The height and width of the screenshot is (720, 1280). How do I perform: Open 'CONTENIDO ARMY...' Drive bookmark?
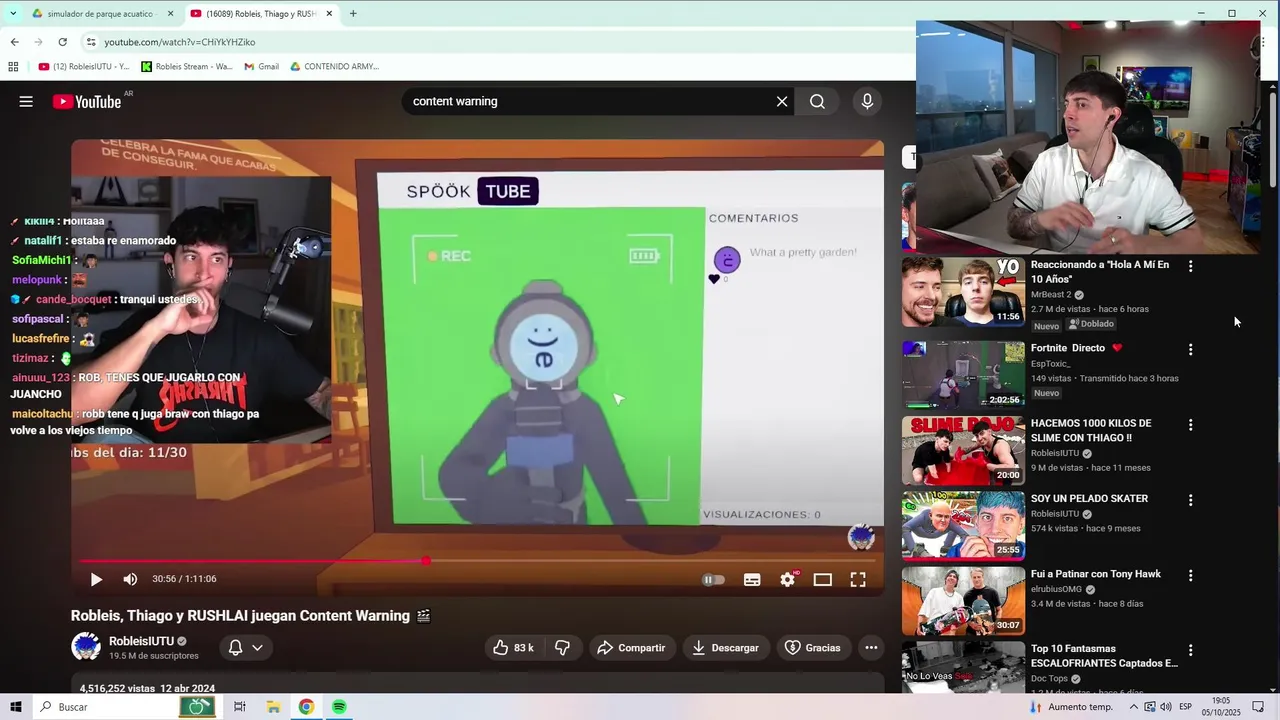(334, 67)
